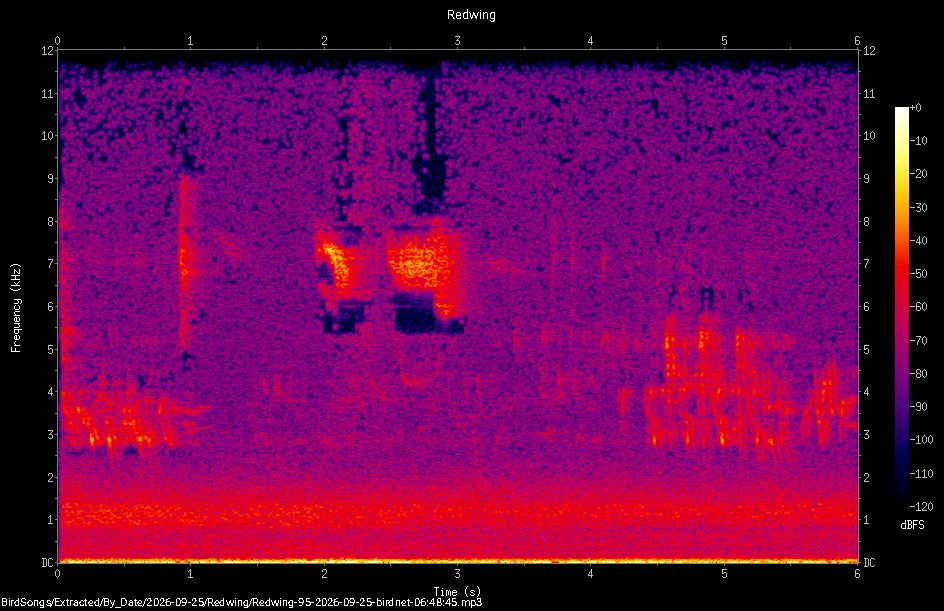Click the "-100" value on the dBFS scale
944x611 pixels.
(922, 440)
